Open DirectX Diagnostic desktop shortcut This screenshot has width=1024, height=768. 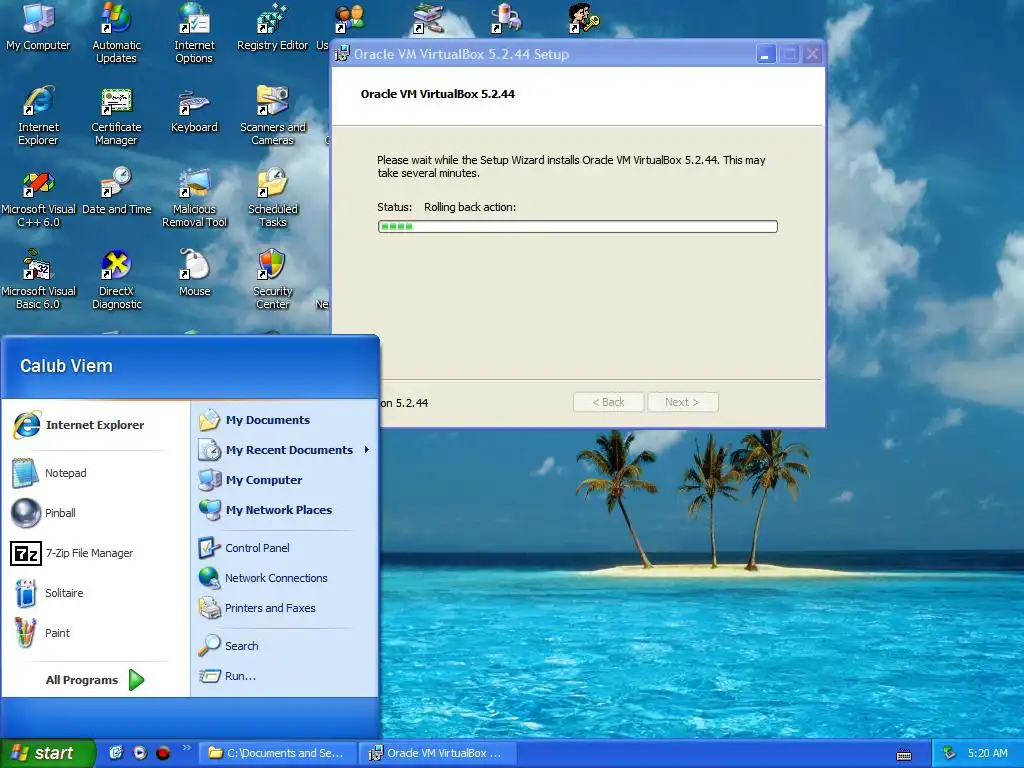(x=116, y=280)
